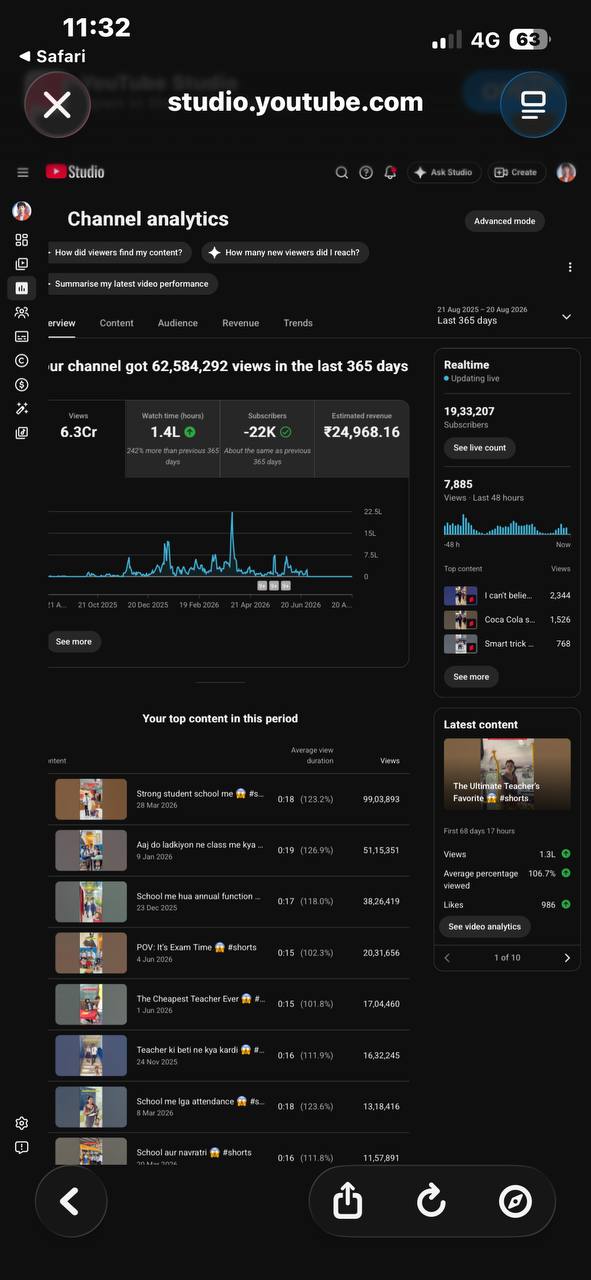Viewport: 591px width, 1280px height.
Task: Click See more under the views chart
Action: point(74,642)
